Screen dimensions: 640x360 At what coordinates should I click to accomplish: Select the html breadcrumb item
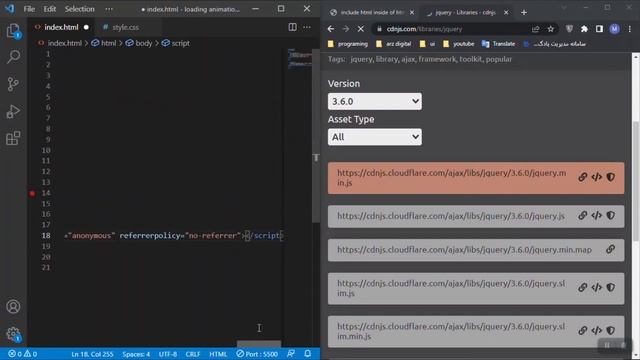coord(104,43)
